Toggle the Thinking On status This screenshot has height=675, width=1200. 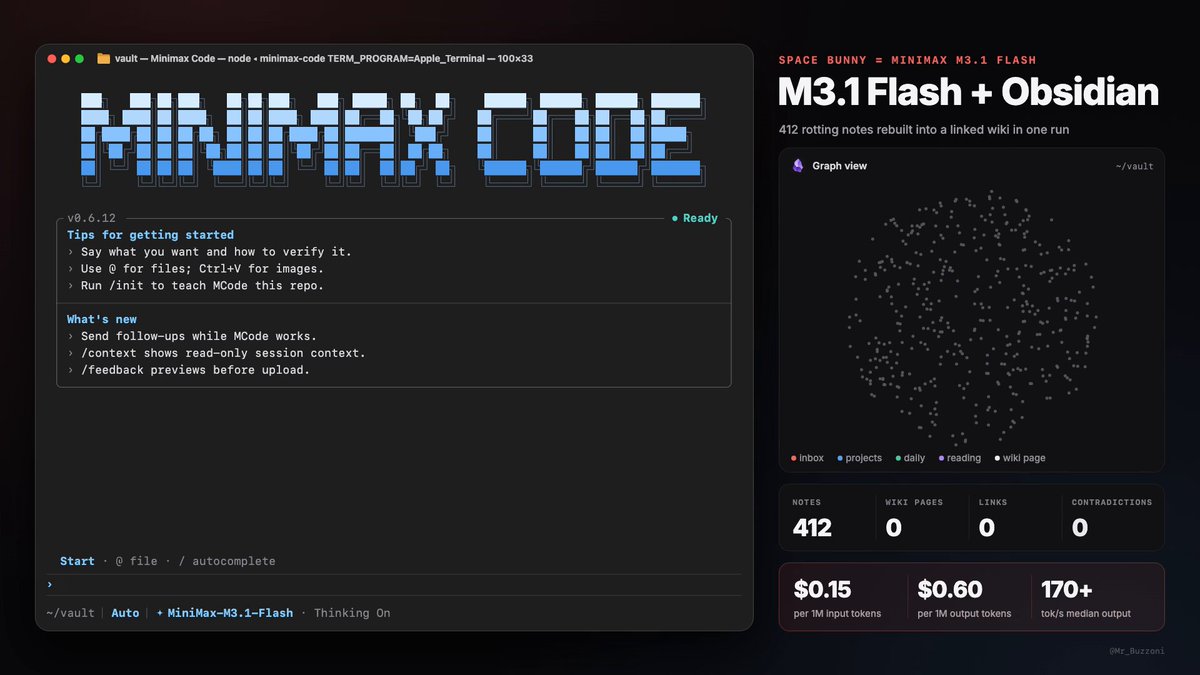352,613
